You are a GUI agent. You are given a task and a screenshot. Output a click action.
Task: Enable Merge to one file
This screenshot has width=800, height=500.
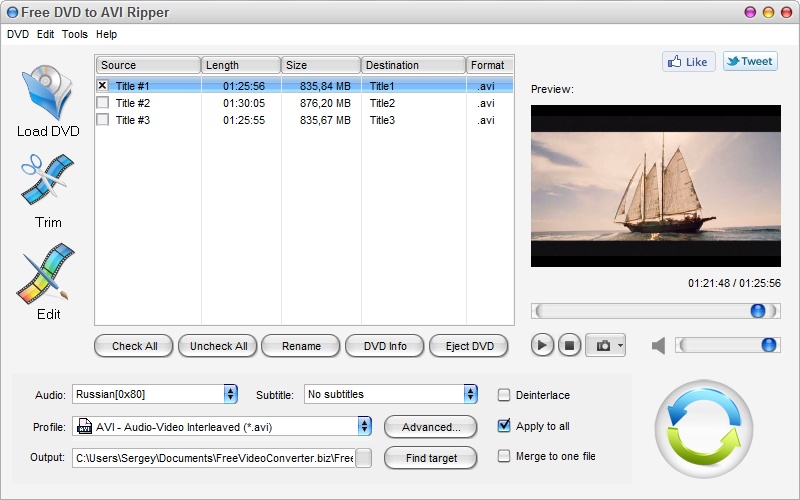tap(504, 456)
